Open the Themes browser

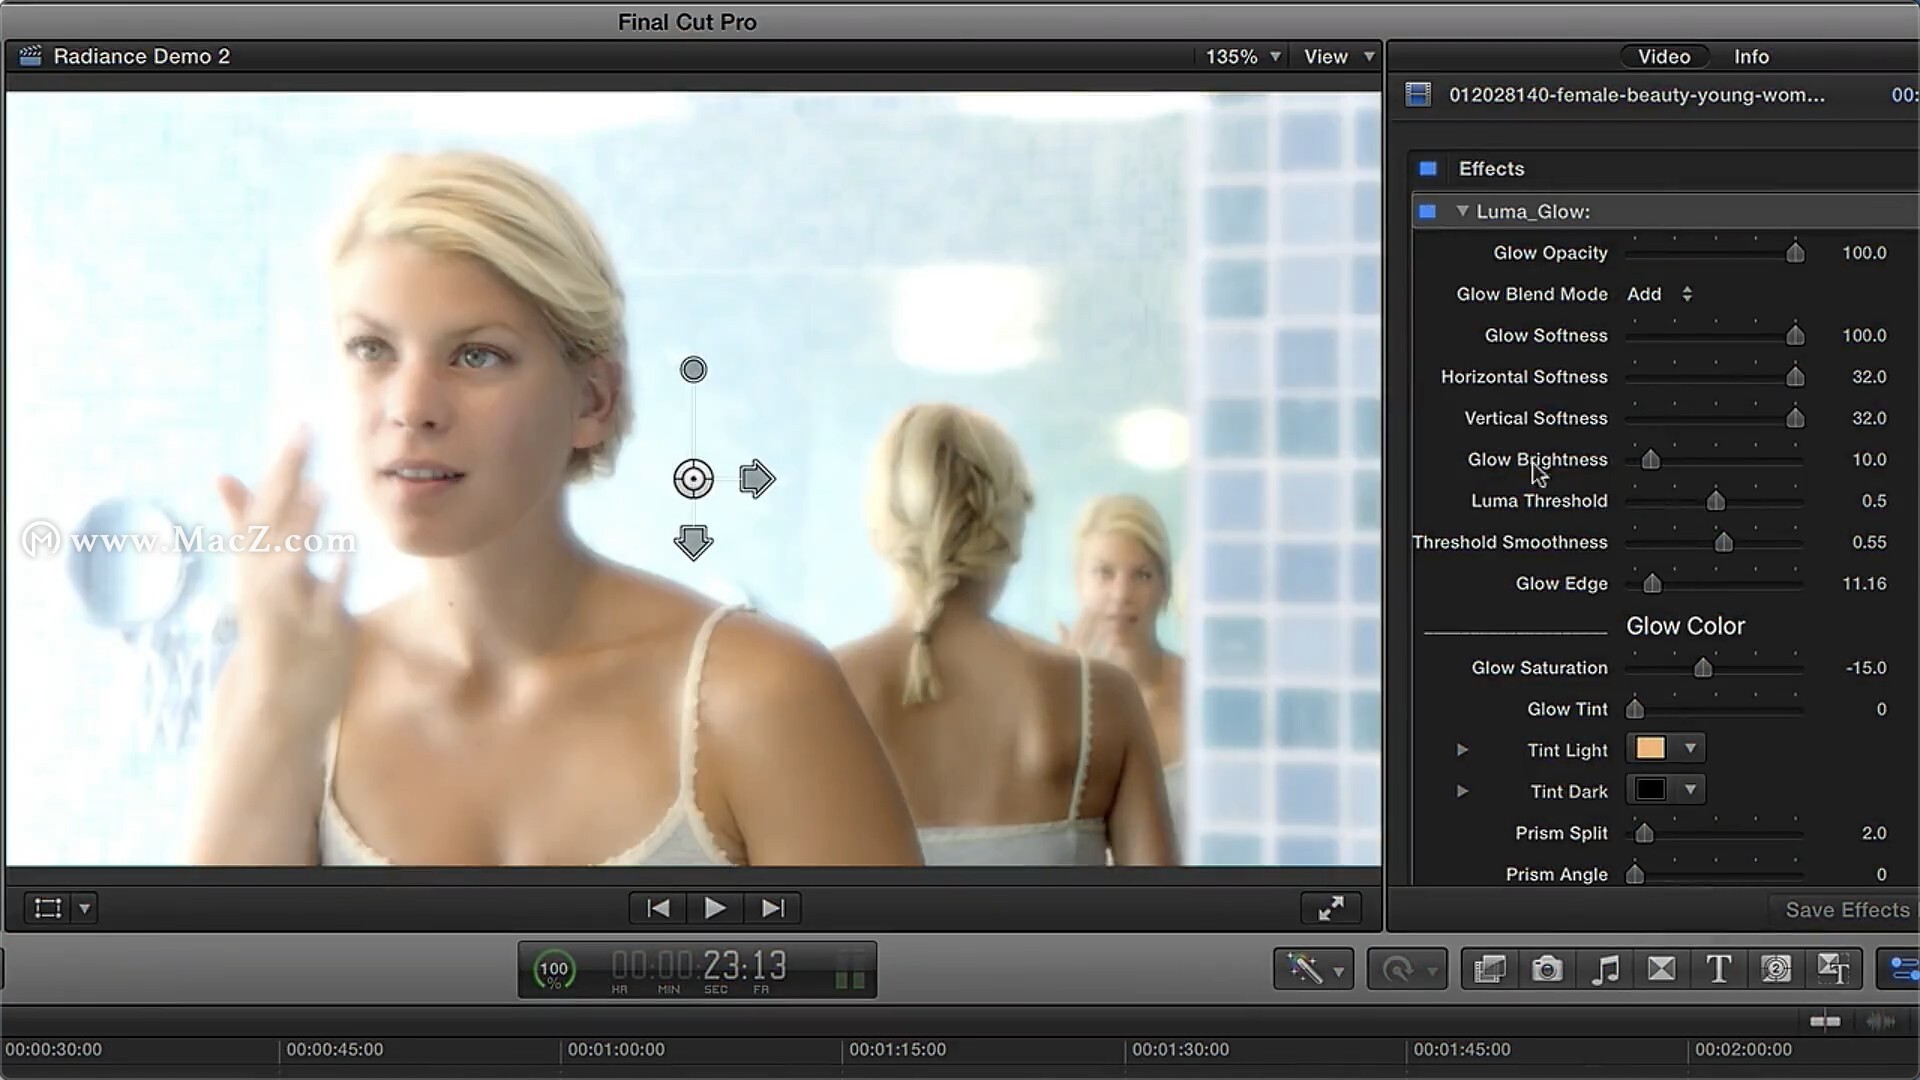(1833, 969)
